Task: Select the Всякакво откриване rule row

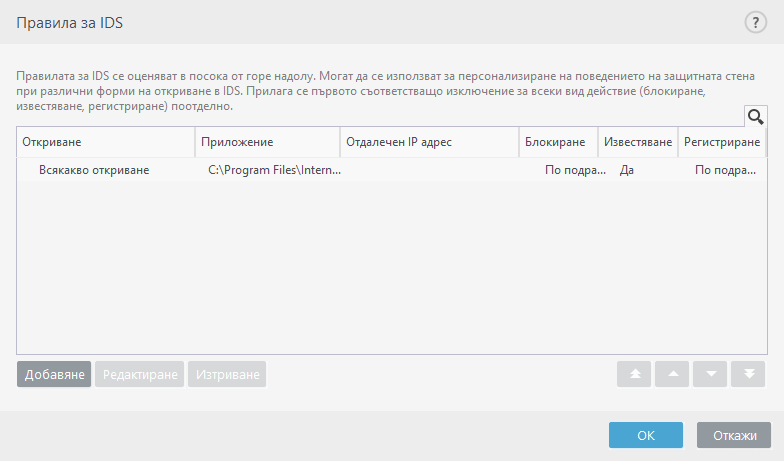Action: pyautogui.click(x=392, y=170)
